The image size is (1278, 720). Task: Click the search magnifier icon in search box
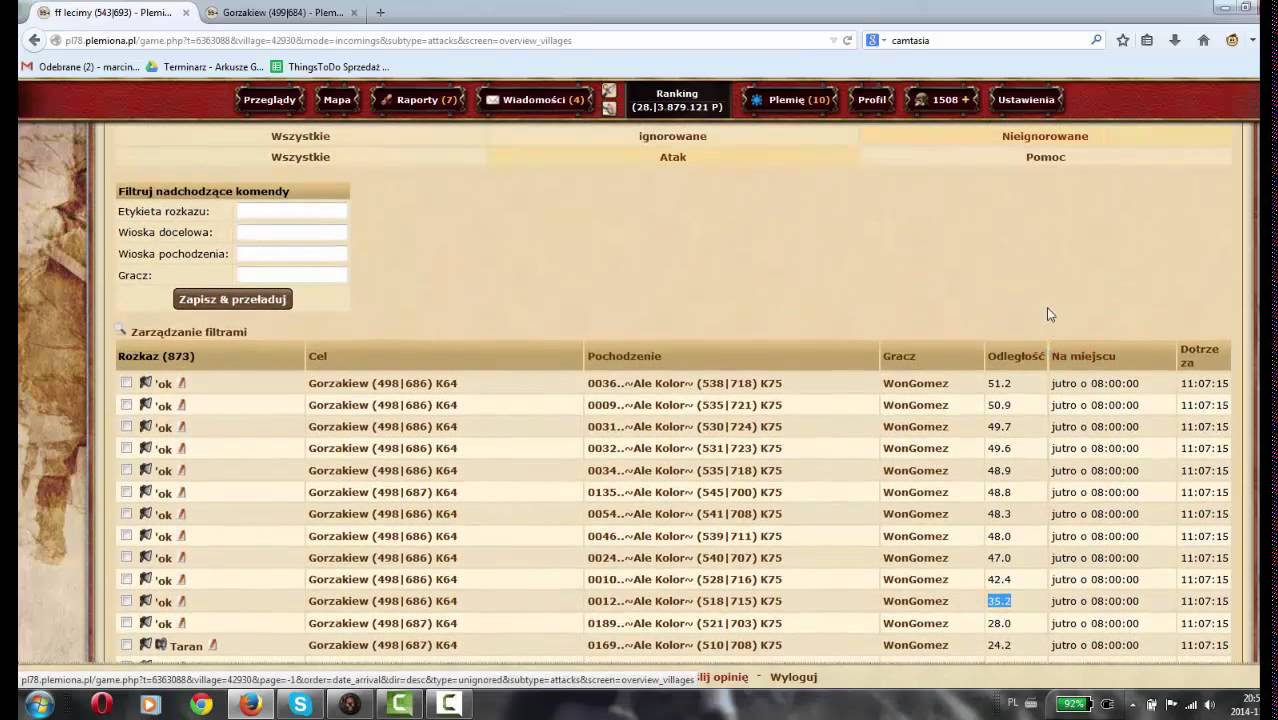click(x=1096, y=40)
